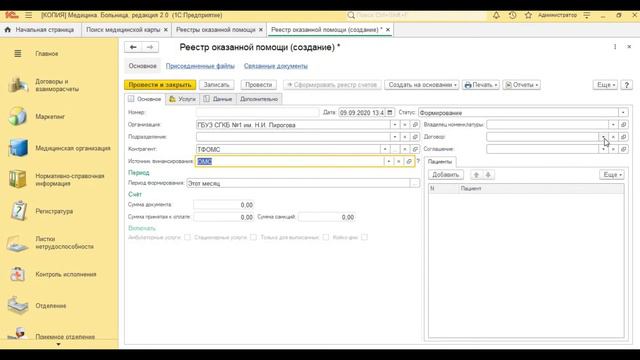
Task: Clear the Организация field
Action: pos(404,124)
